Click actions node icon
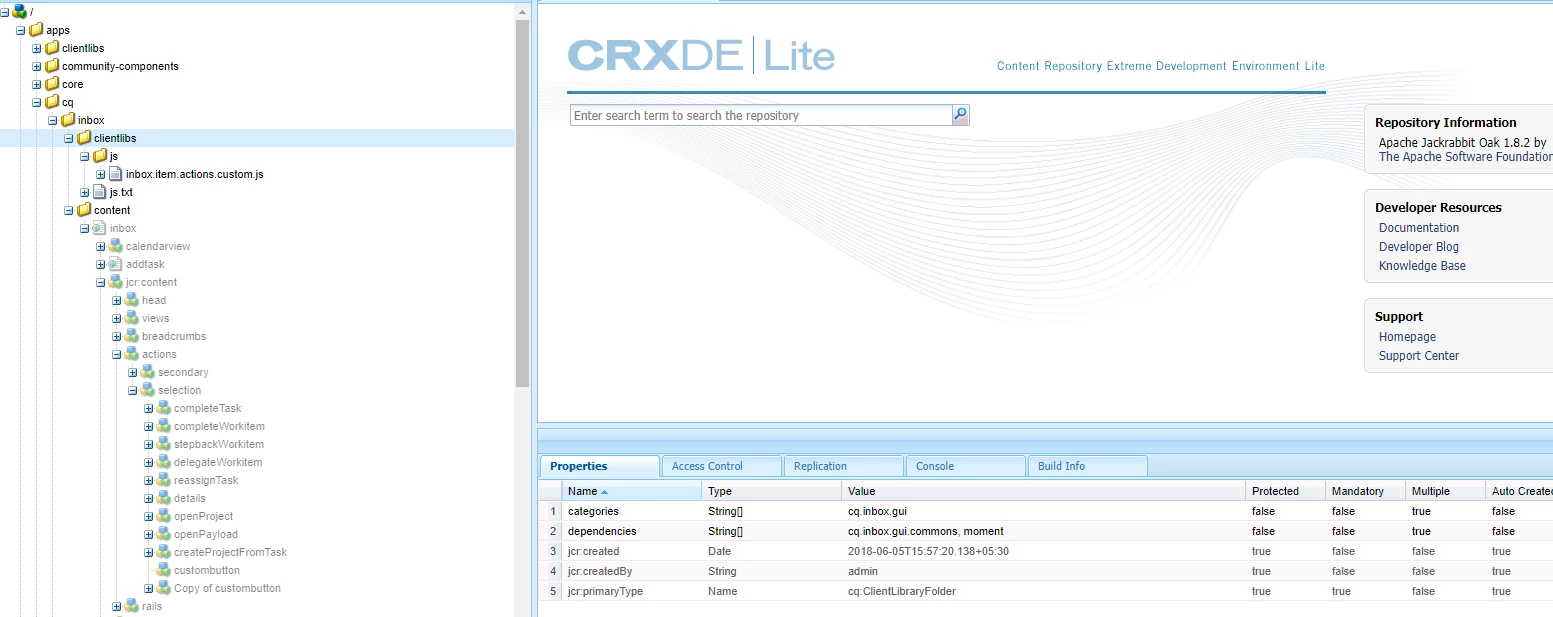1553x617 pixels. pos(132,354)
